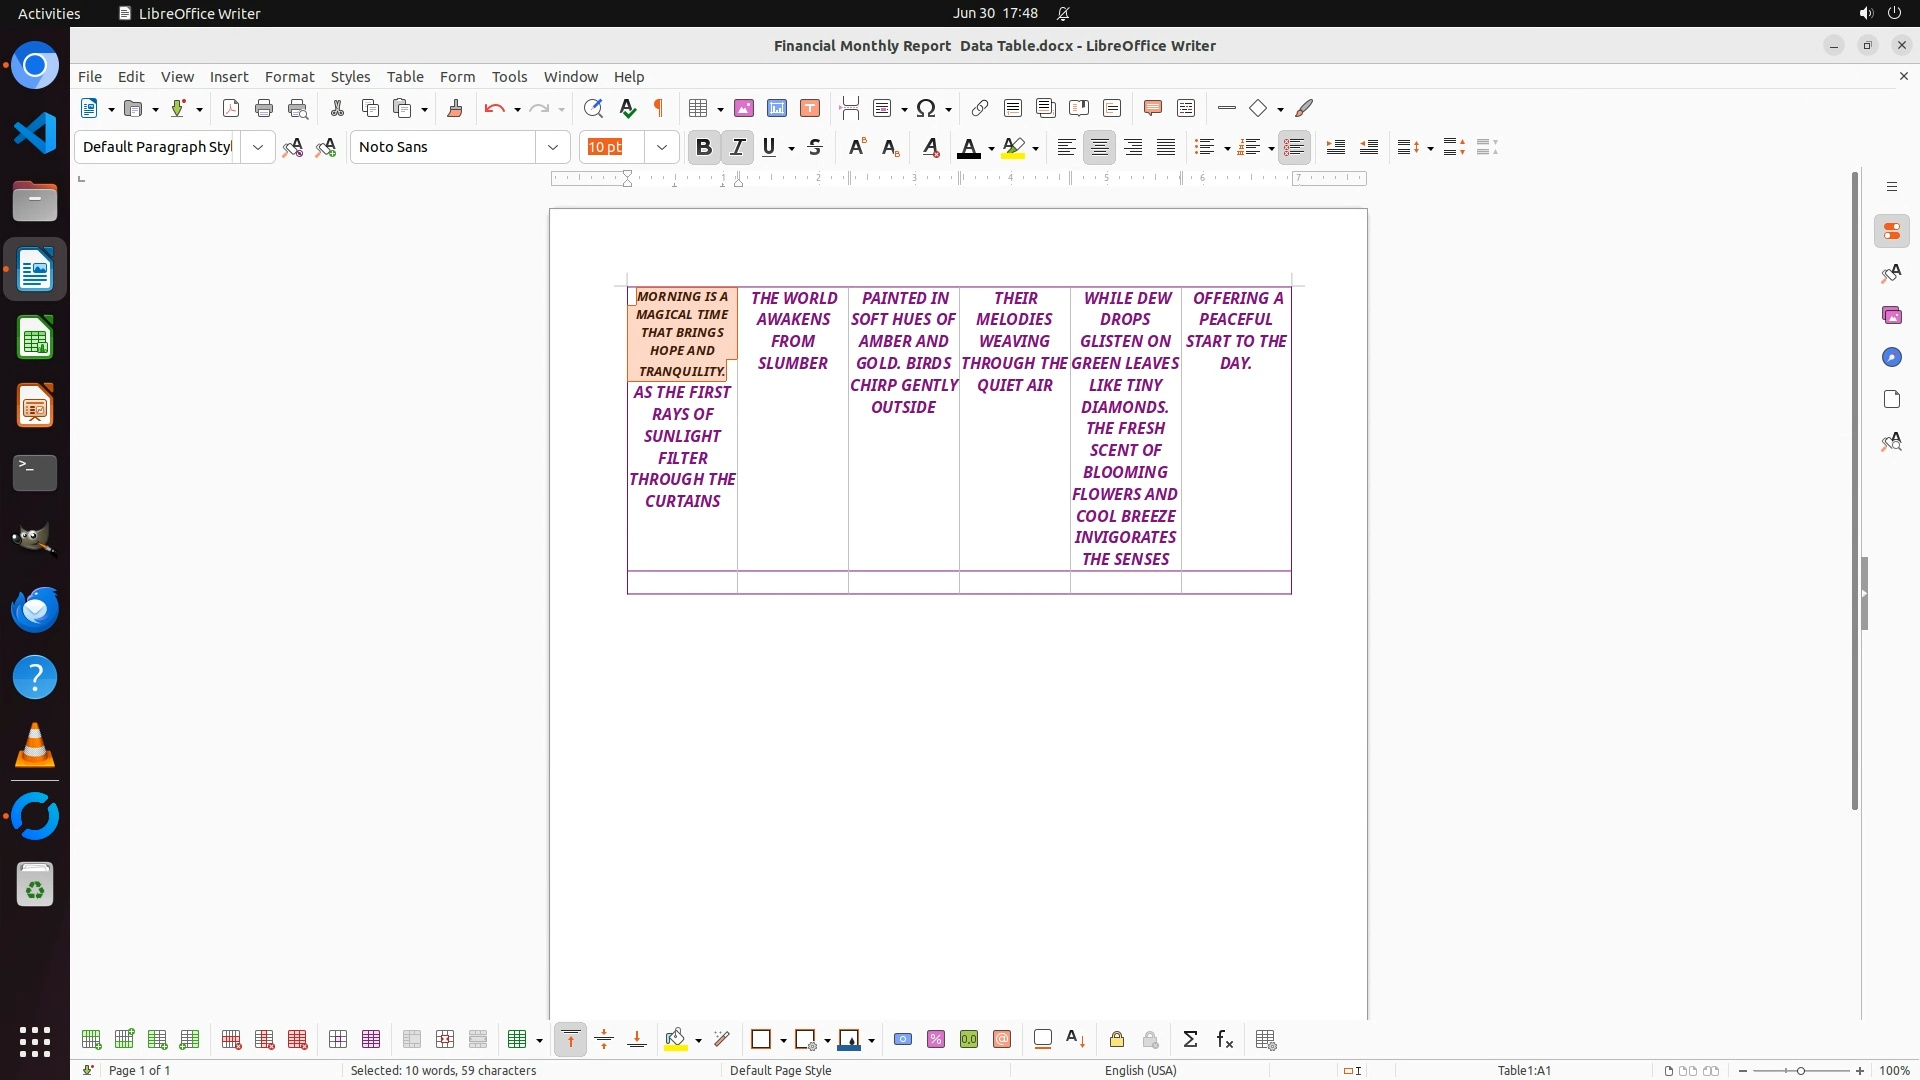Screen dimensions: 1920x1080
Task: Click the Strikethrough formatting icon
Action: pyautogui.click(x=815, y=147)
